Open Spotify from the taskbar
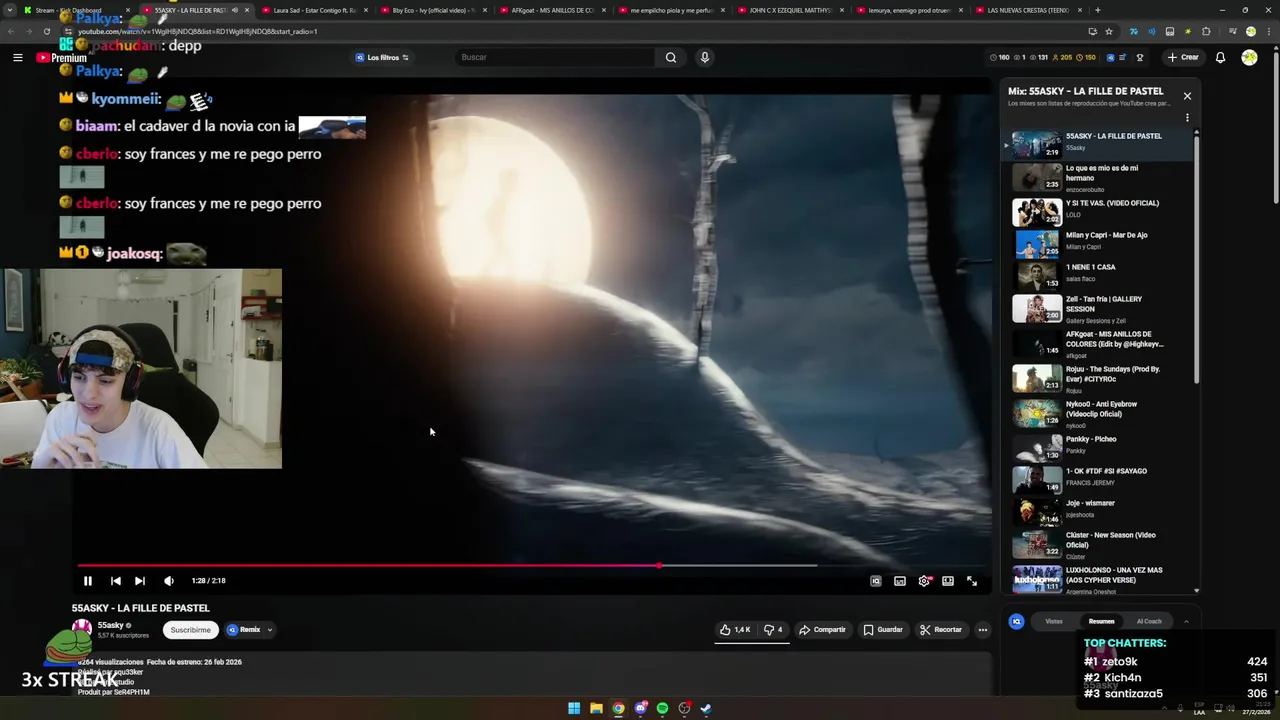 click(x=662, y=709)
